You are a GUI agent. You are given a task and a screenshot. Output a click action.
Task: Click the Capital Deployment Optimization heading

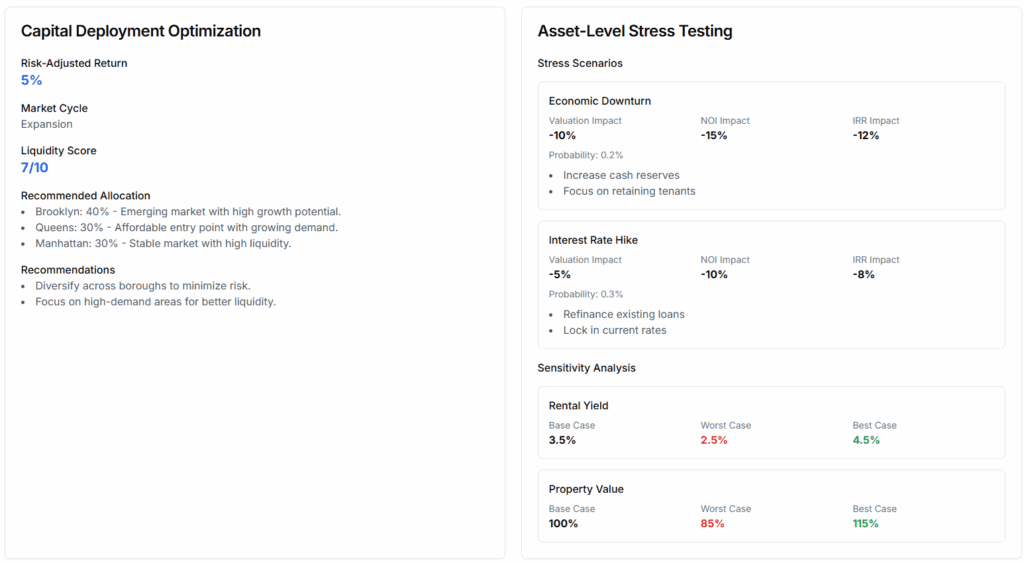[x=140, y=31]
